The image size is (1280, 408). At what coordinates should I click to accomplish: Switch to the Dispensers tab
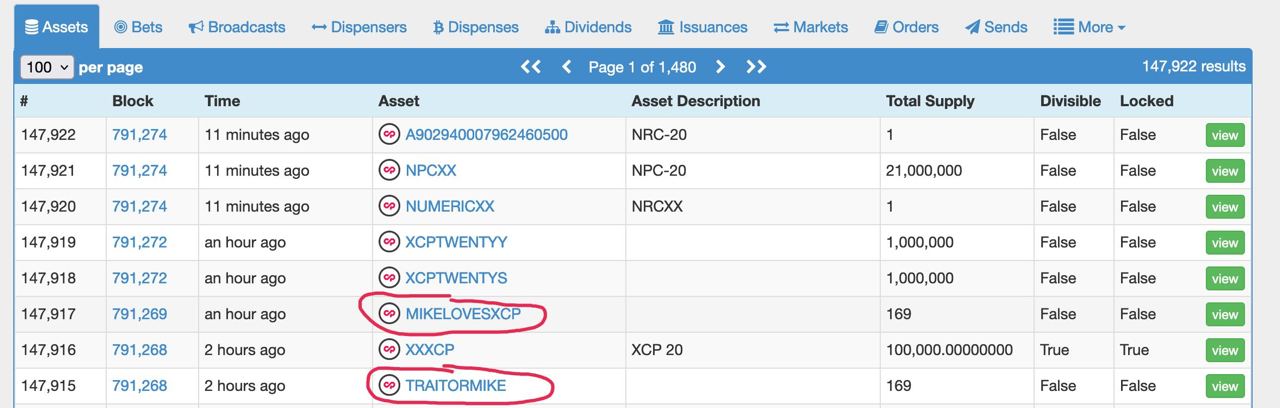coord(359,27)
